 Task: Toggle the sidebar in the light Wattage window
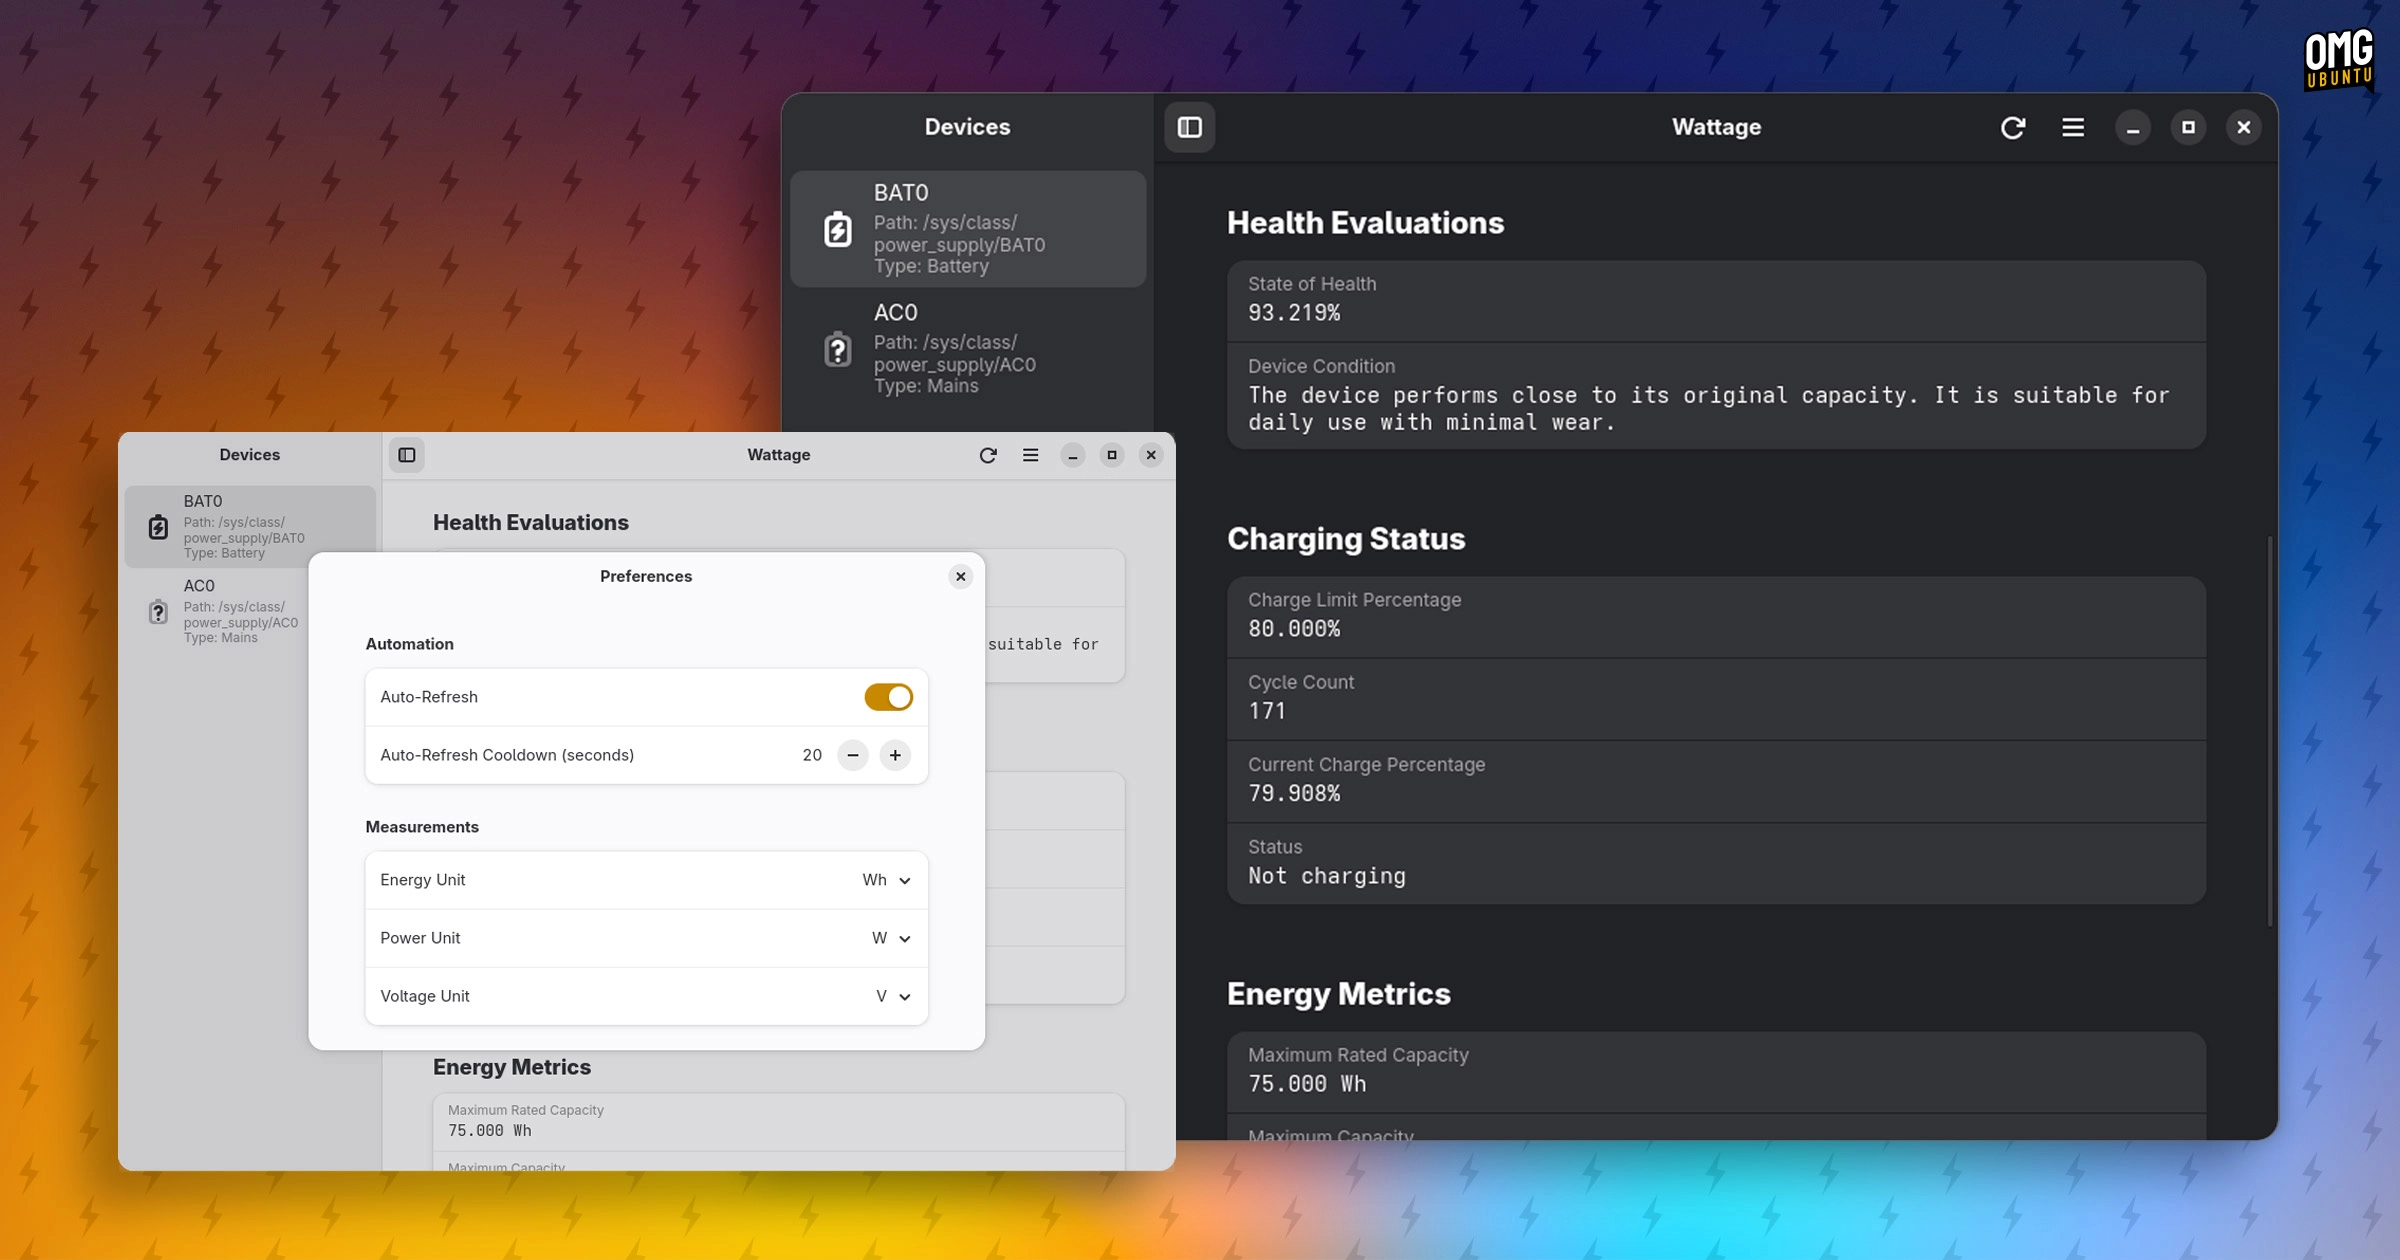click(x=406, y=455)
